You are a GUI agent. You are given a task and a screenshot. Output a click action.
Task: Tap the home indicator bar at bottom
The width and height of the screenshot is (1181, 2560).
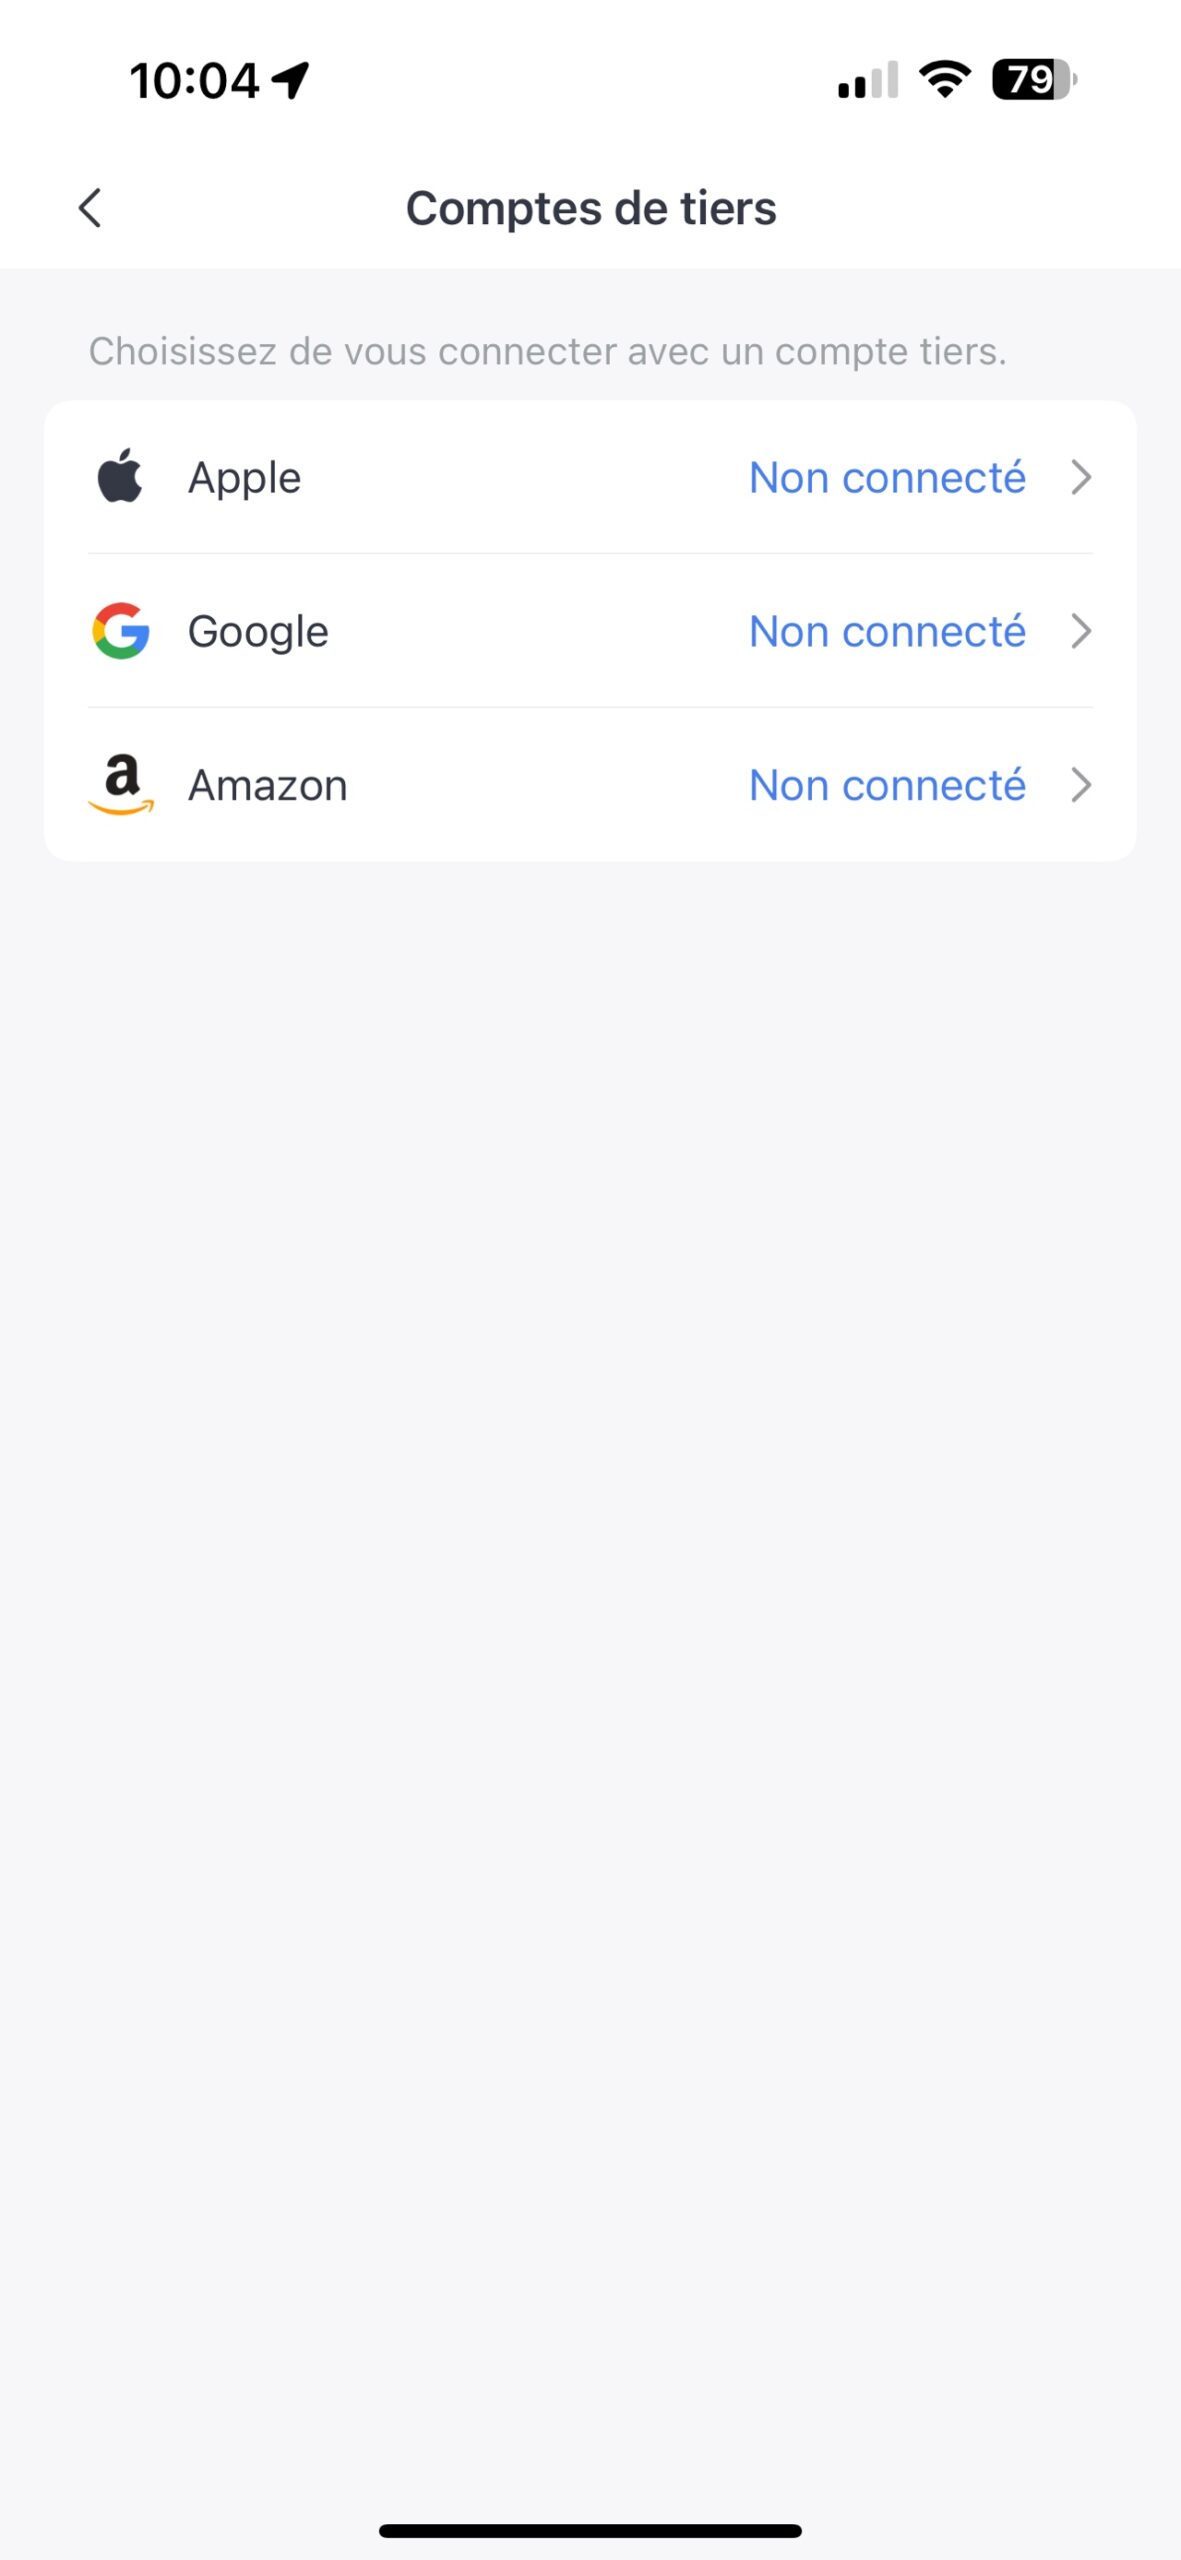click(x=590, y=2530)
